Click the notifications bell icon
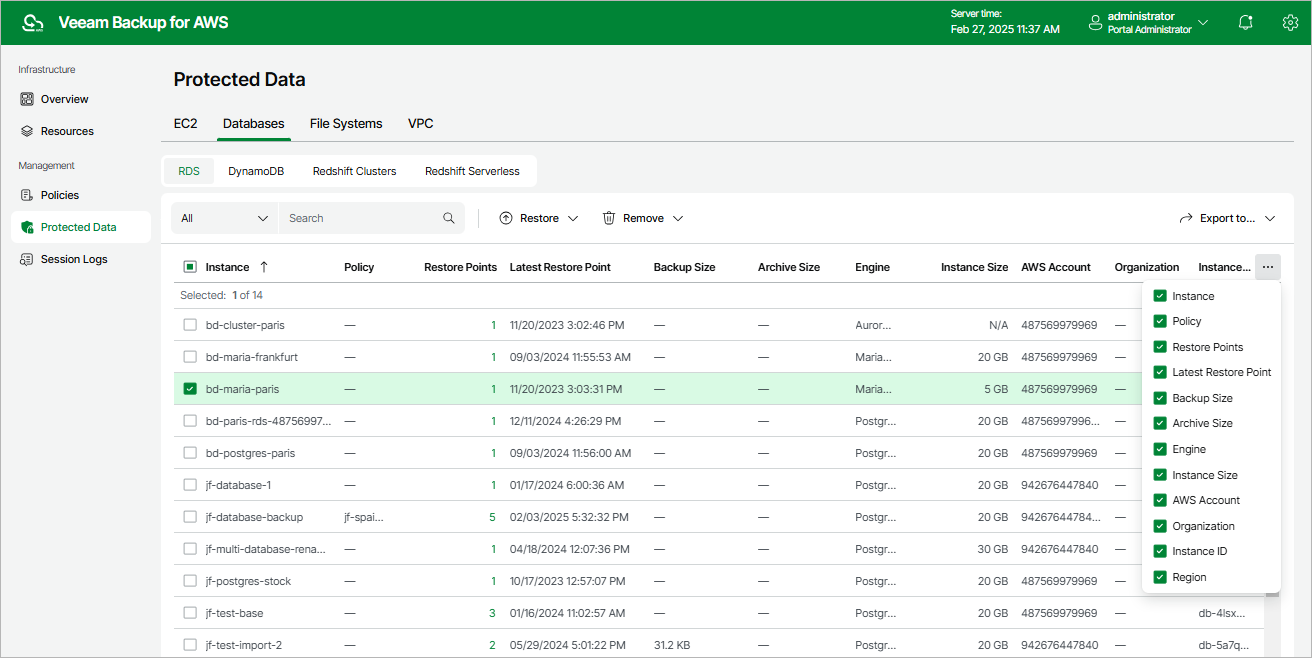The width and height of the screenshot is (1312, 658). [x=1245, y=22]
